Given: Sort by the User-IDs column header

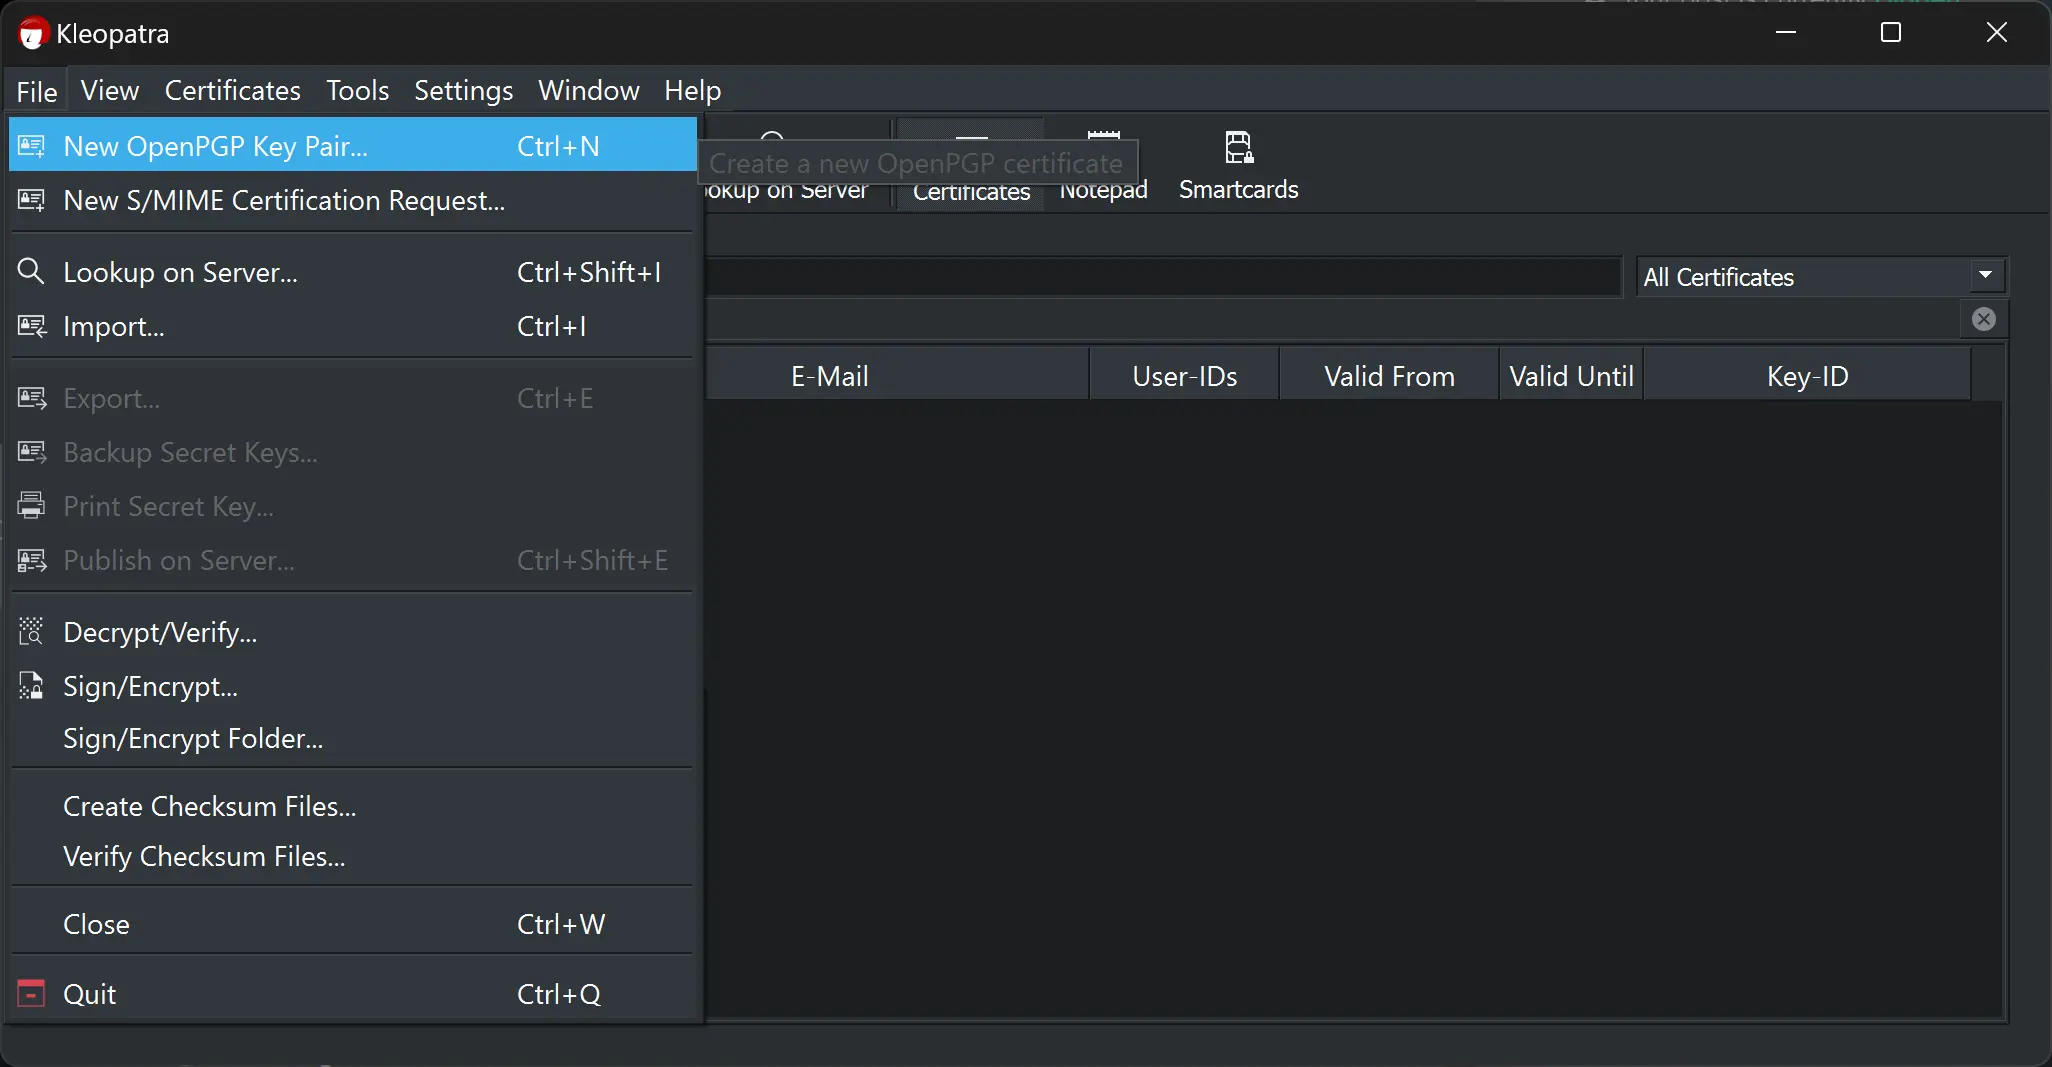Looking at the screenshot, I should click(x=1184, y=376).
